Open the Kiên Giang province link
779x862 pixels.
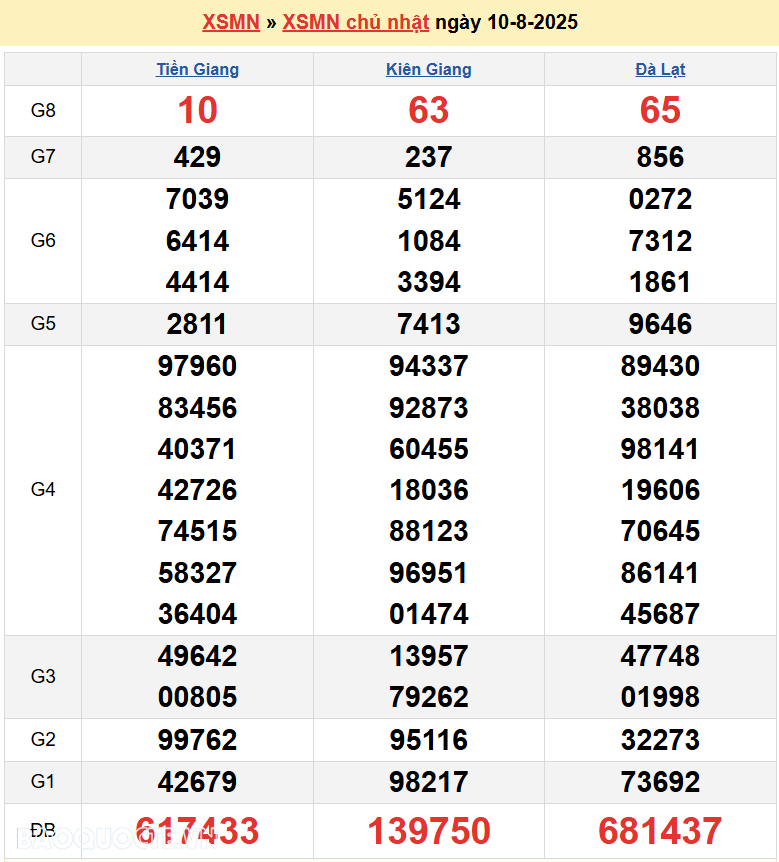[429, 70]
